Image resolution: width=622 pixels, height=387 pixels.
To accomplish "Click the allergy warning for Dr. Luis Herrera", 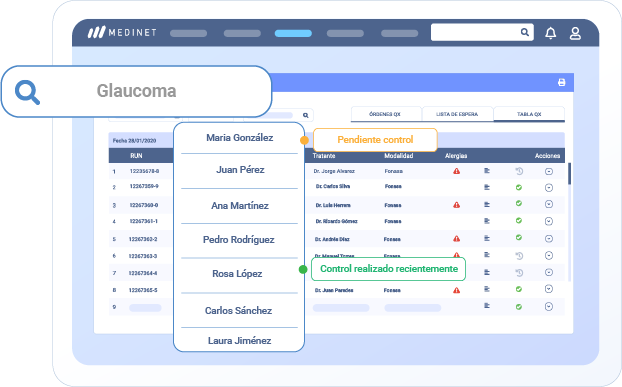I will pyautogui.click(x=457, y=205).
